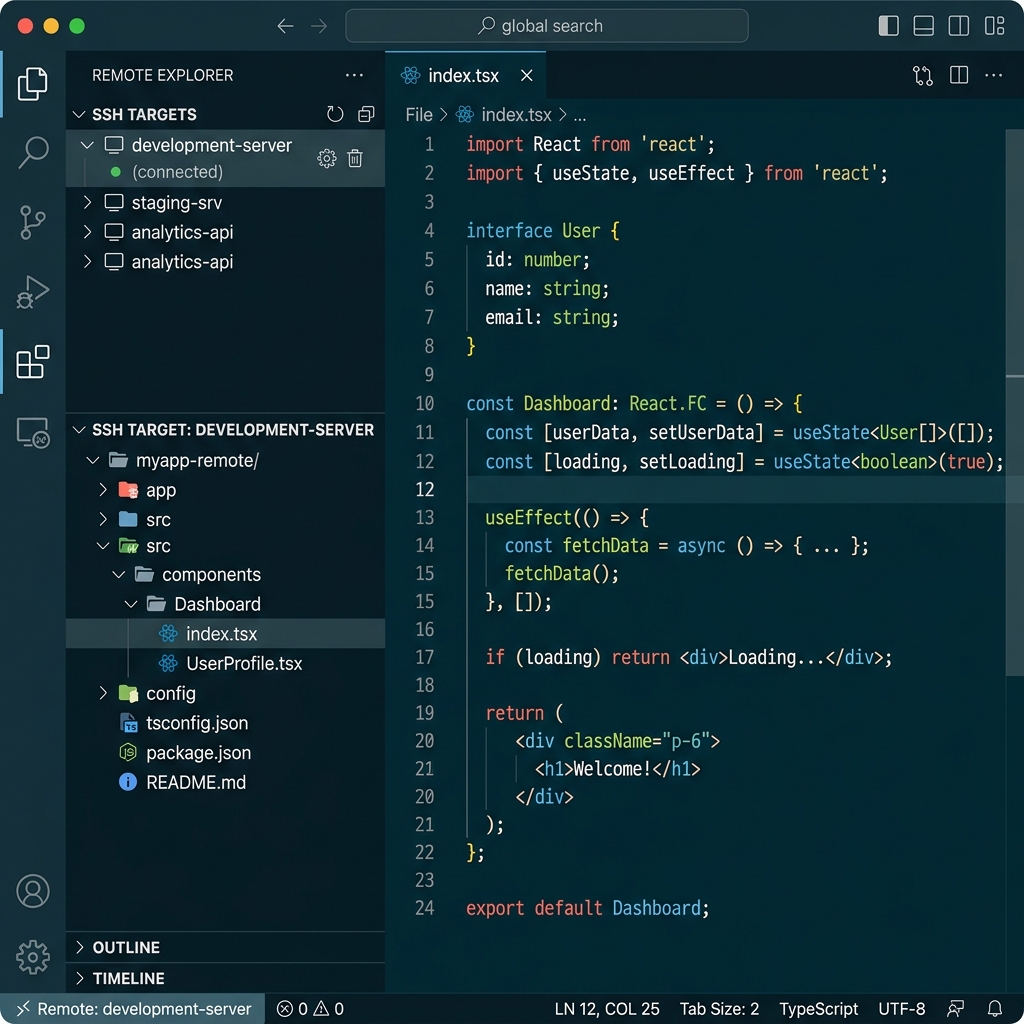The width and height of the screenshot is (1024, 1024).
Task: Refresh the SSH targets list
Action: (334, 114)
